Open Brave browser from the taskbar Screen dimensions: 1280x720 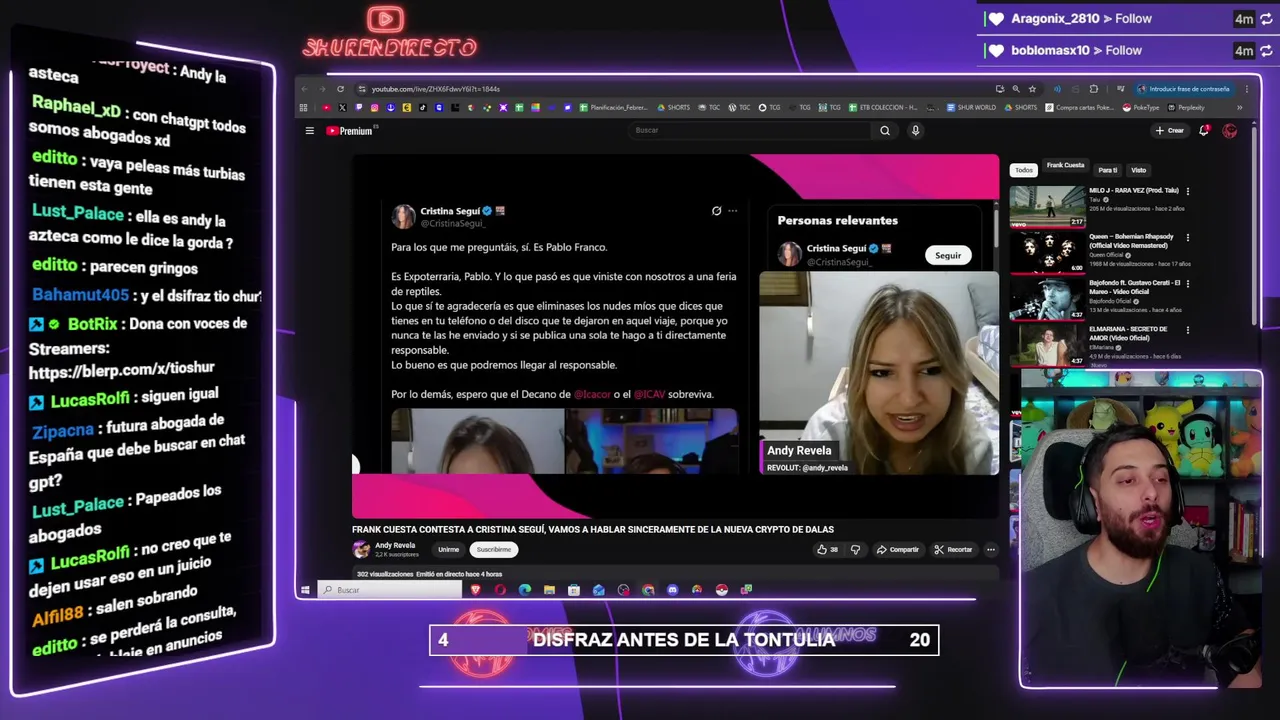click(475, 590)
